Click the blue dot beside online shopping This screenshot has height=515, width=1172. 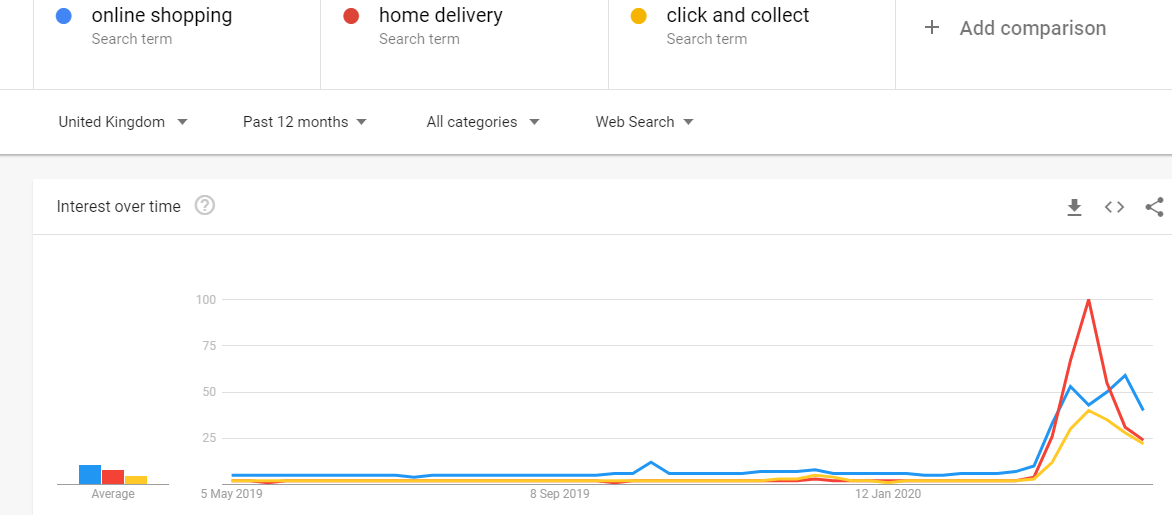pyautogui.click(x=64, y=16)
